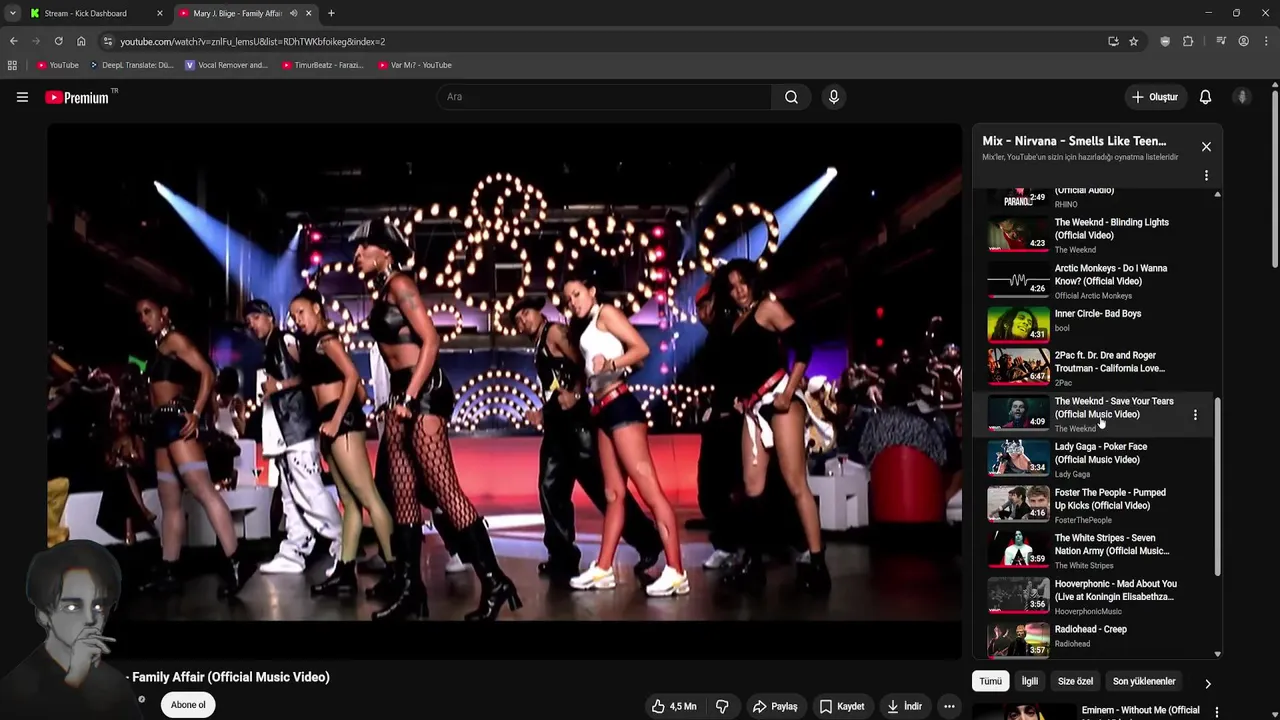The width and height of the screenshot is (1280, 720).
Task: Open the media controls icon in the browser toolbar
Action: (1221, 41)
